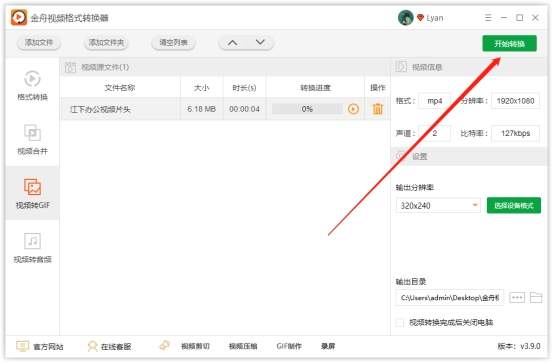The height and width of the screenshot is (364, 553).
Task: Click the 清空列表 button
Action: point(173,43)
